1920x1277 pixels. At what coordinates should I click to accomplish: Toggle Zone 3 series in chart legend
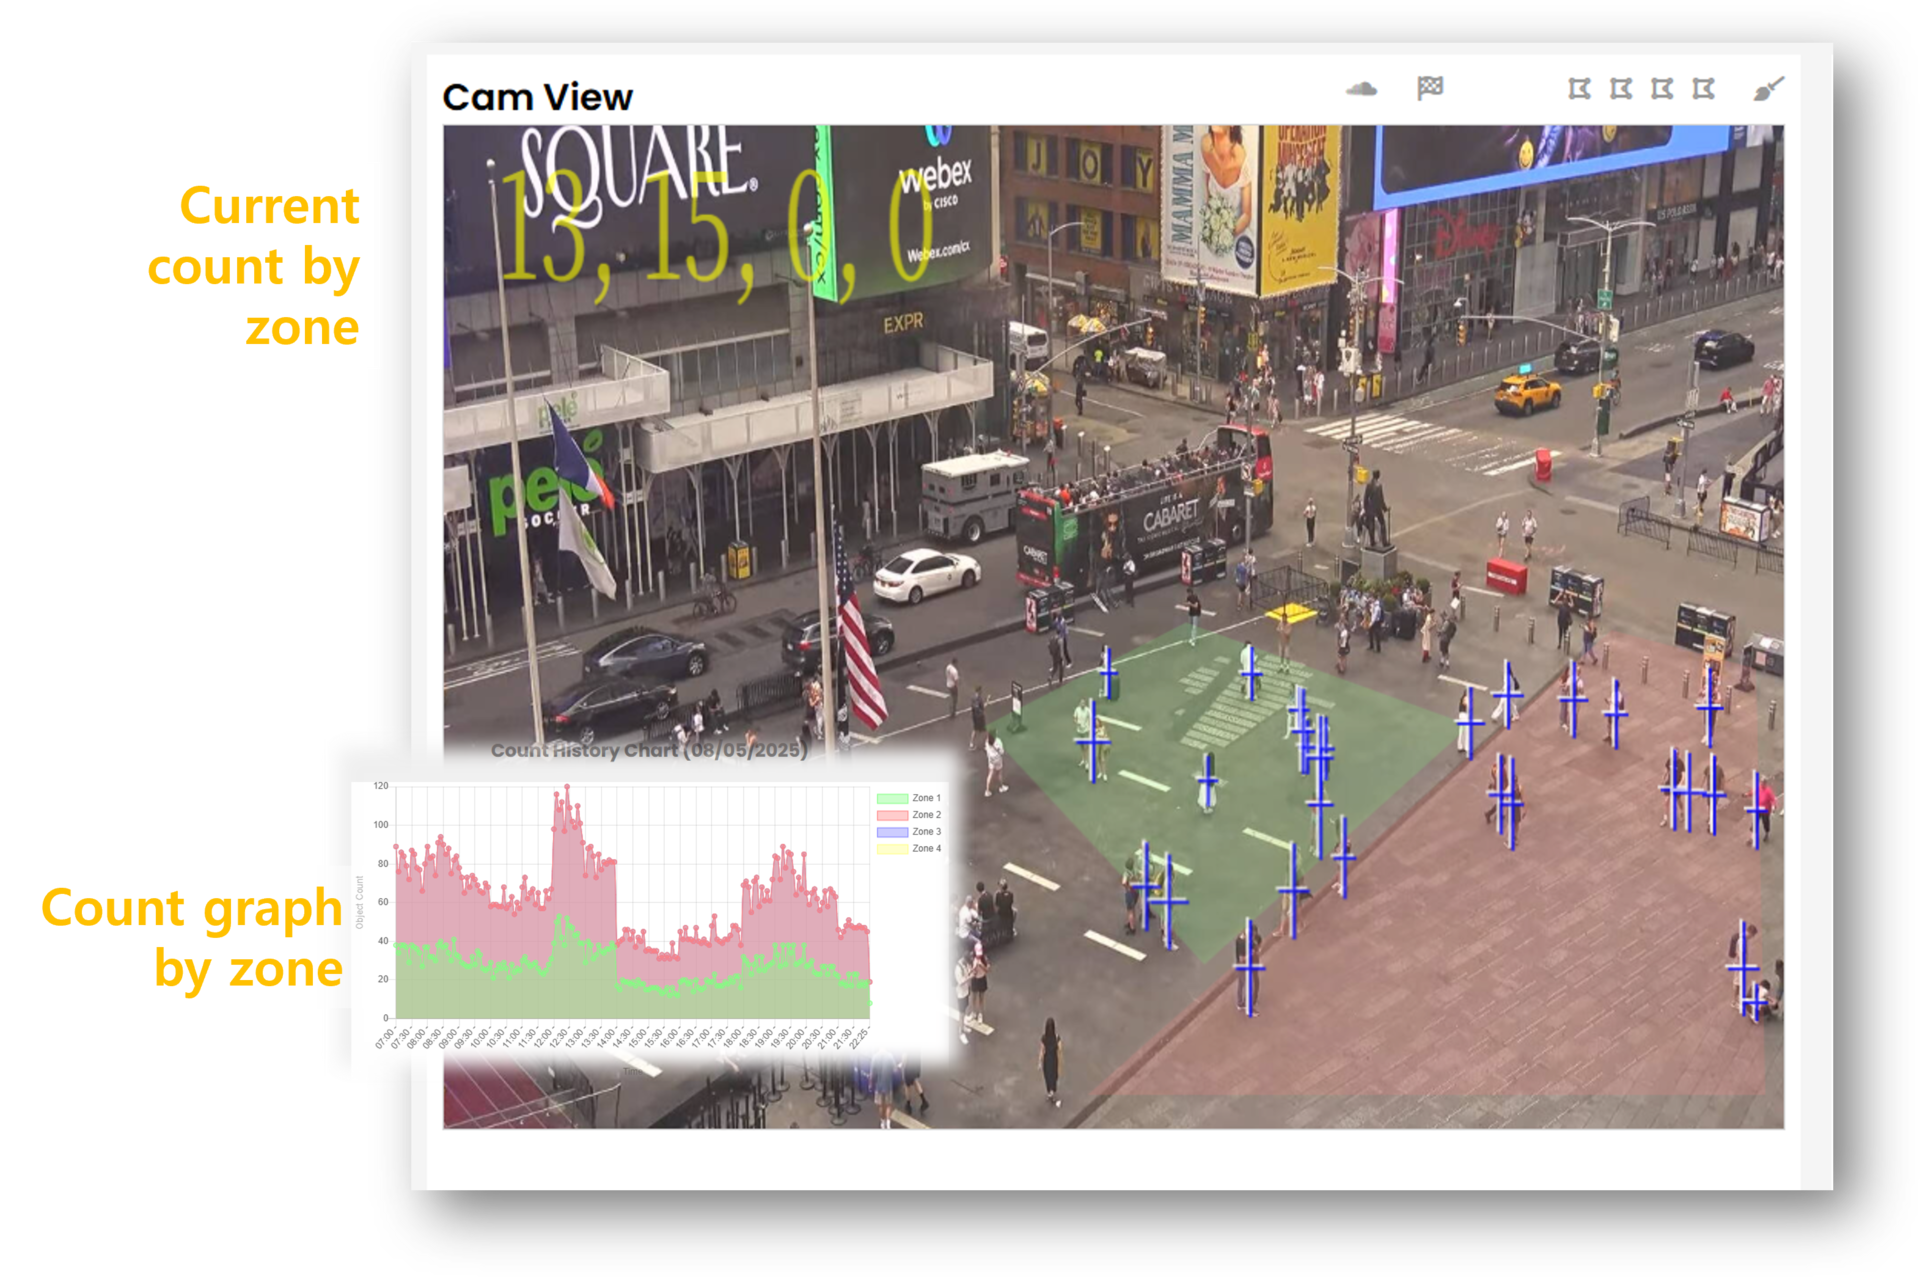coord(908,832)
